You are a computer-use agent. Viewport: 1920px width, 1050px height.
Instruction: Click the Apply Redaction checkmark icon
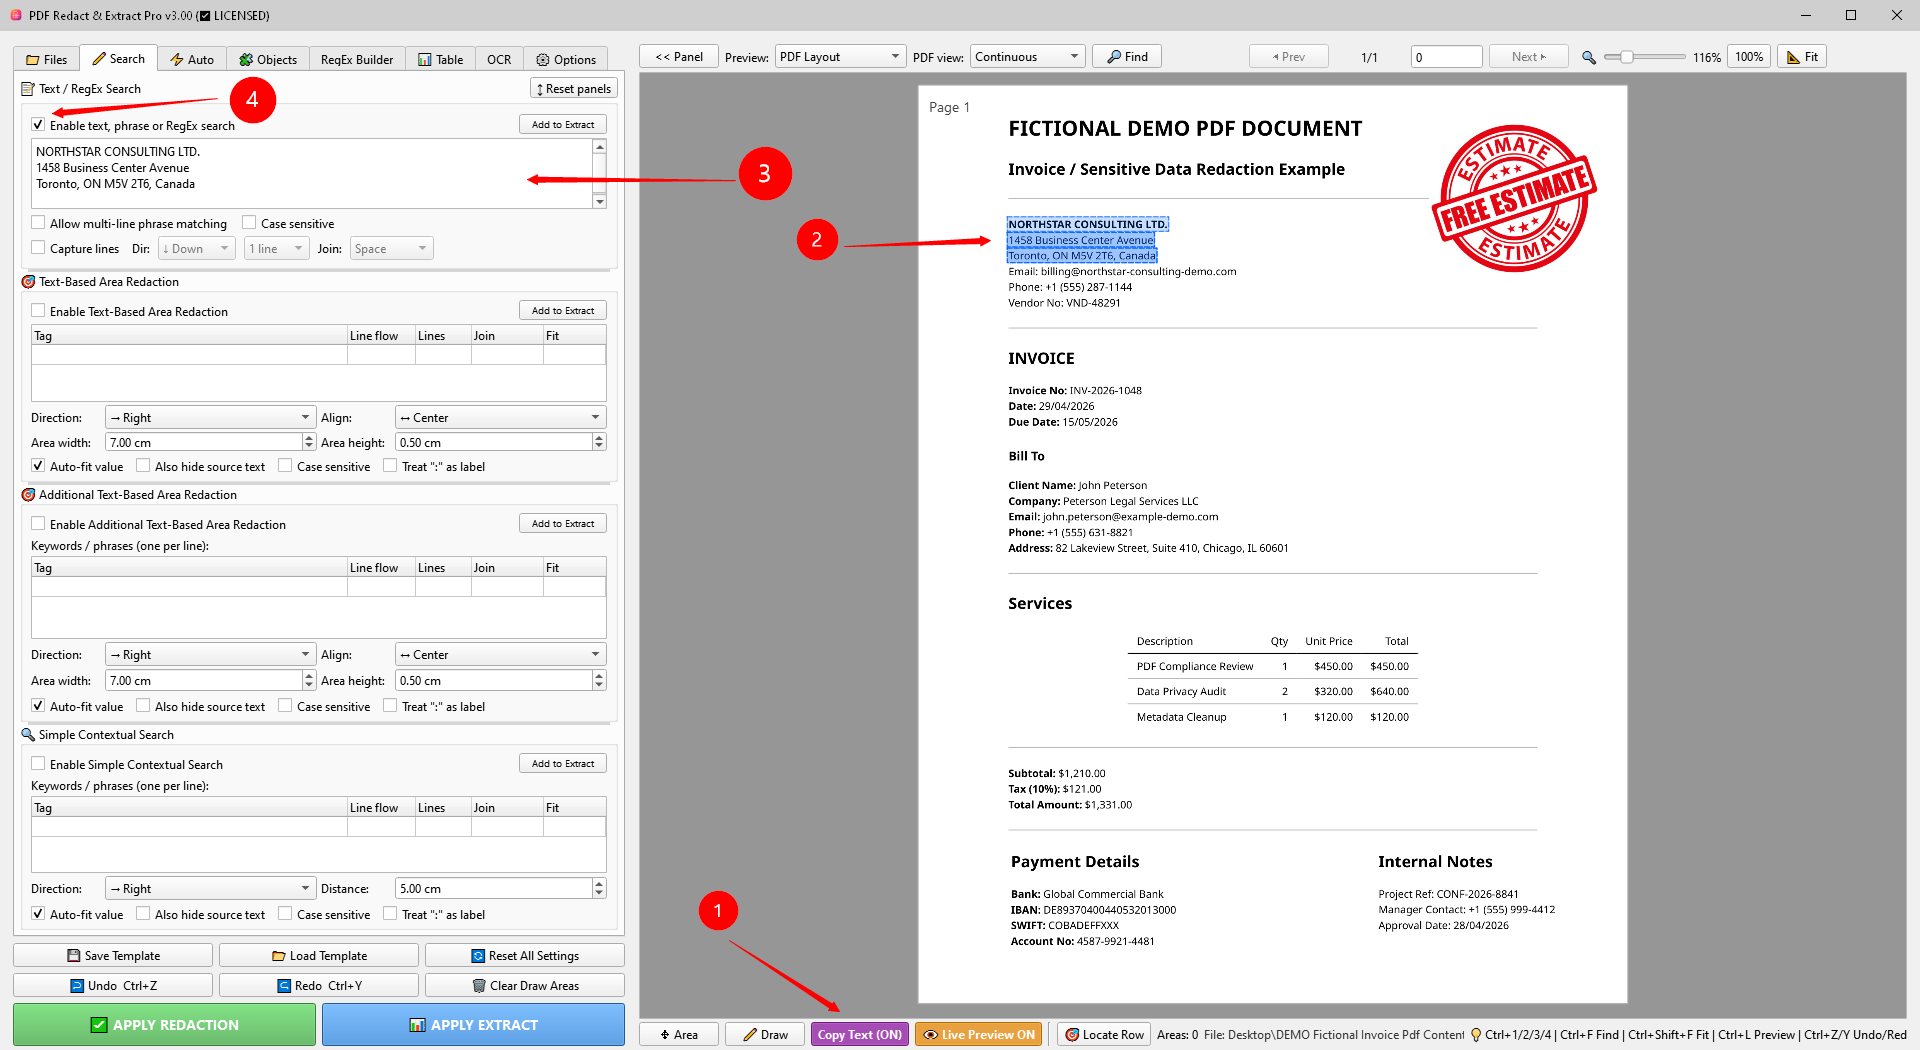[99, 1025]
